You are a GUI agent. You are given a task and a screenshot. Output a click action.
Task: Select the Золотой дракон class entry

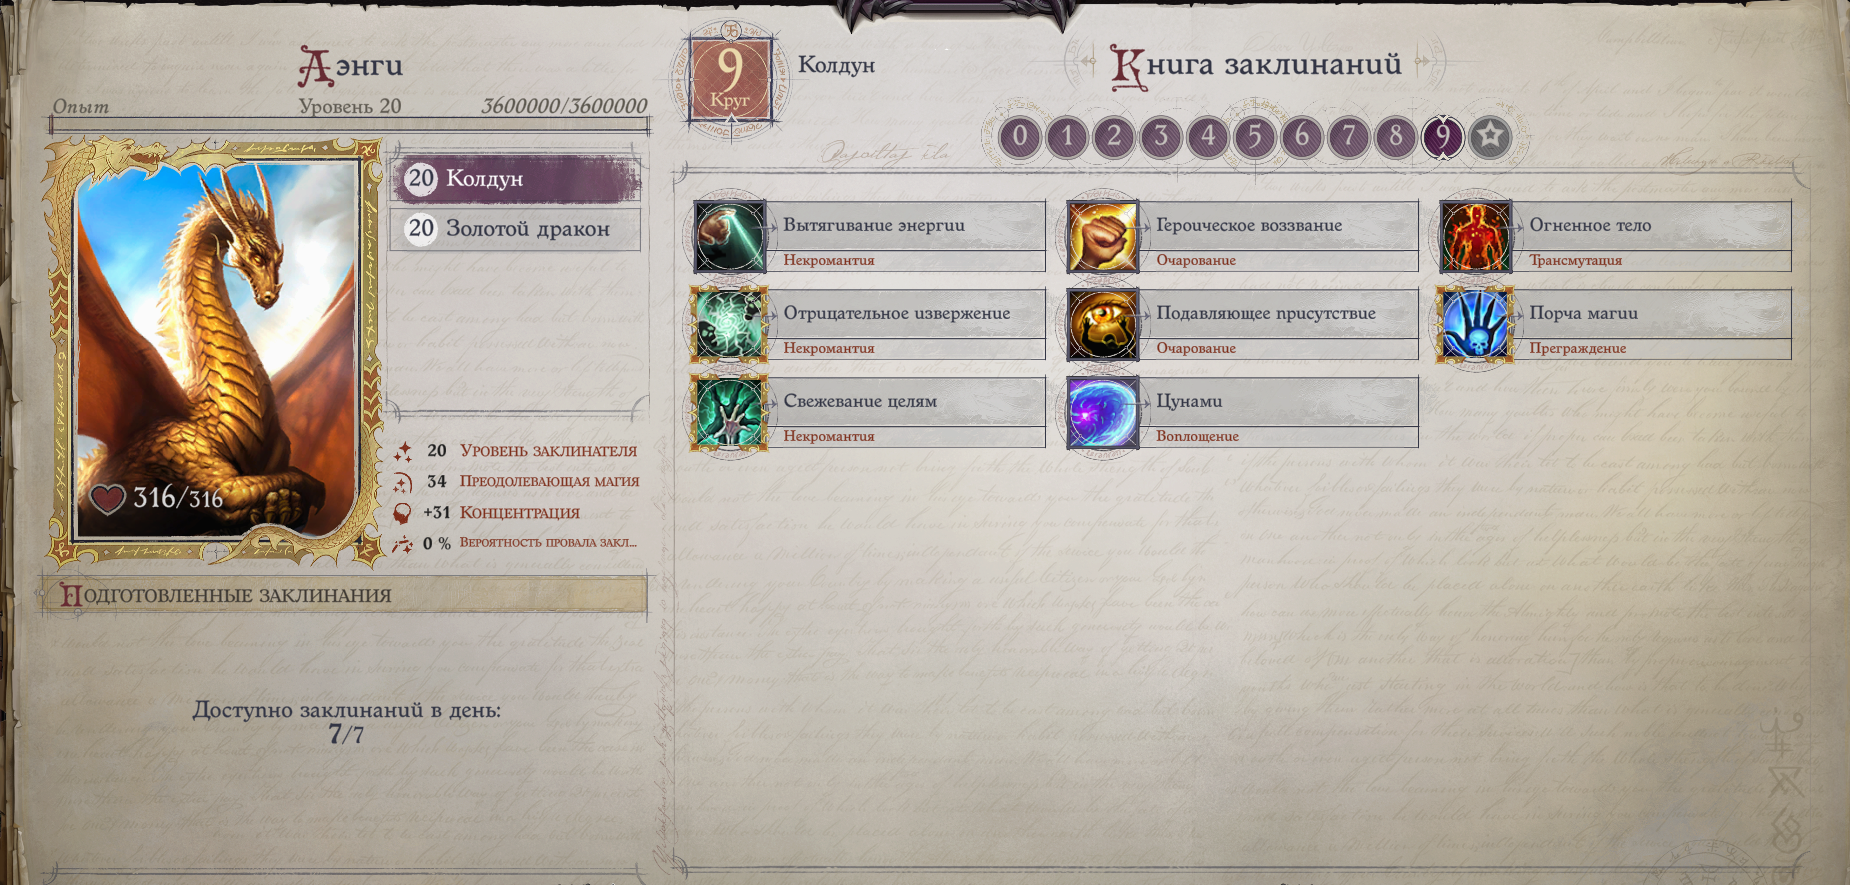(515, 229)
